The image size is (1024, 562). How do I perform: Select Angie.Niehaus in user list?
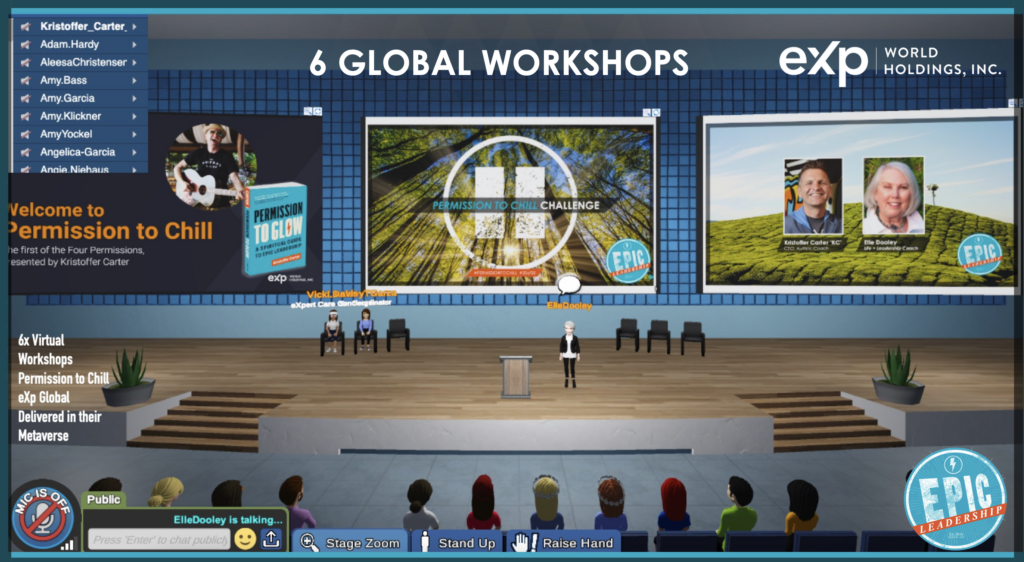[x=74, y=169]
